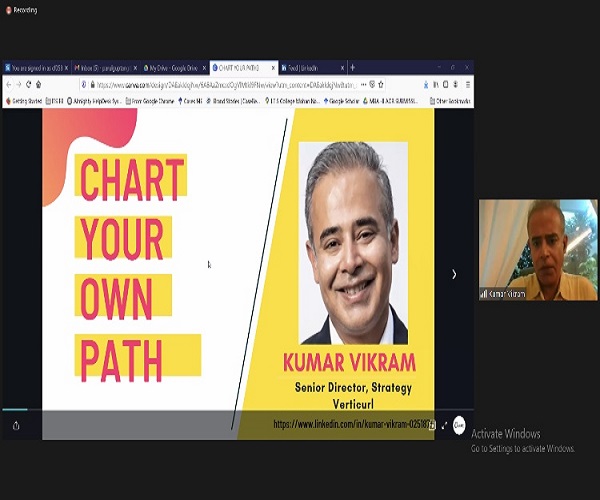This screenshot has height=500, width=600.
Task: Click the presentation progress bar
Action: click(238, 409)
